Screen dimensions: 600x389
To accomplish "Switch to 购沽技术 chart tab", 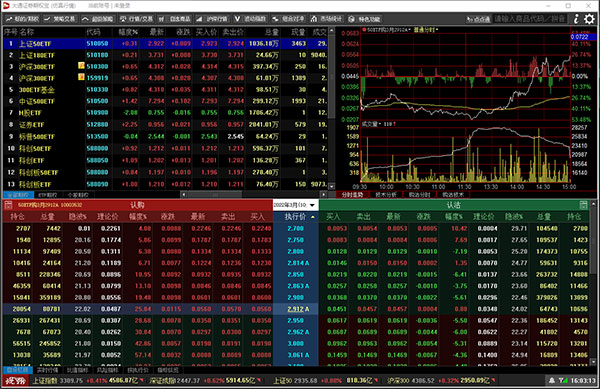I will [x=453, y=195].
